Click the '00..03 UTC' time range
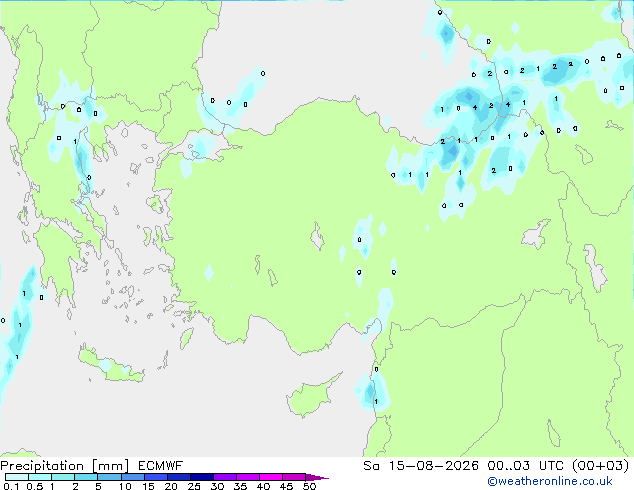The width and height of the screenshot is (634, 490). tap(524, 466)
